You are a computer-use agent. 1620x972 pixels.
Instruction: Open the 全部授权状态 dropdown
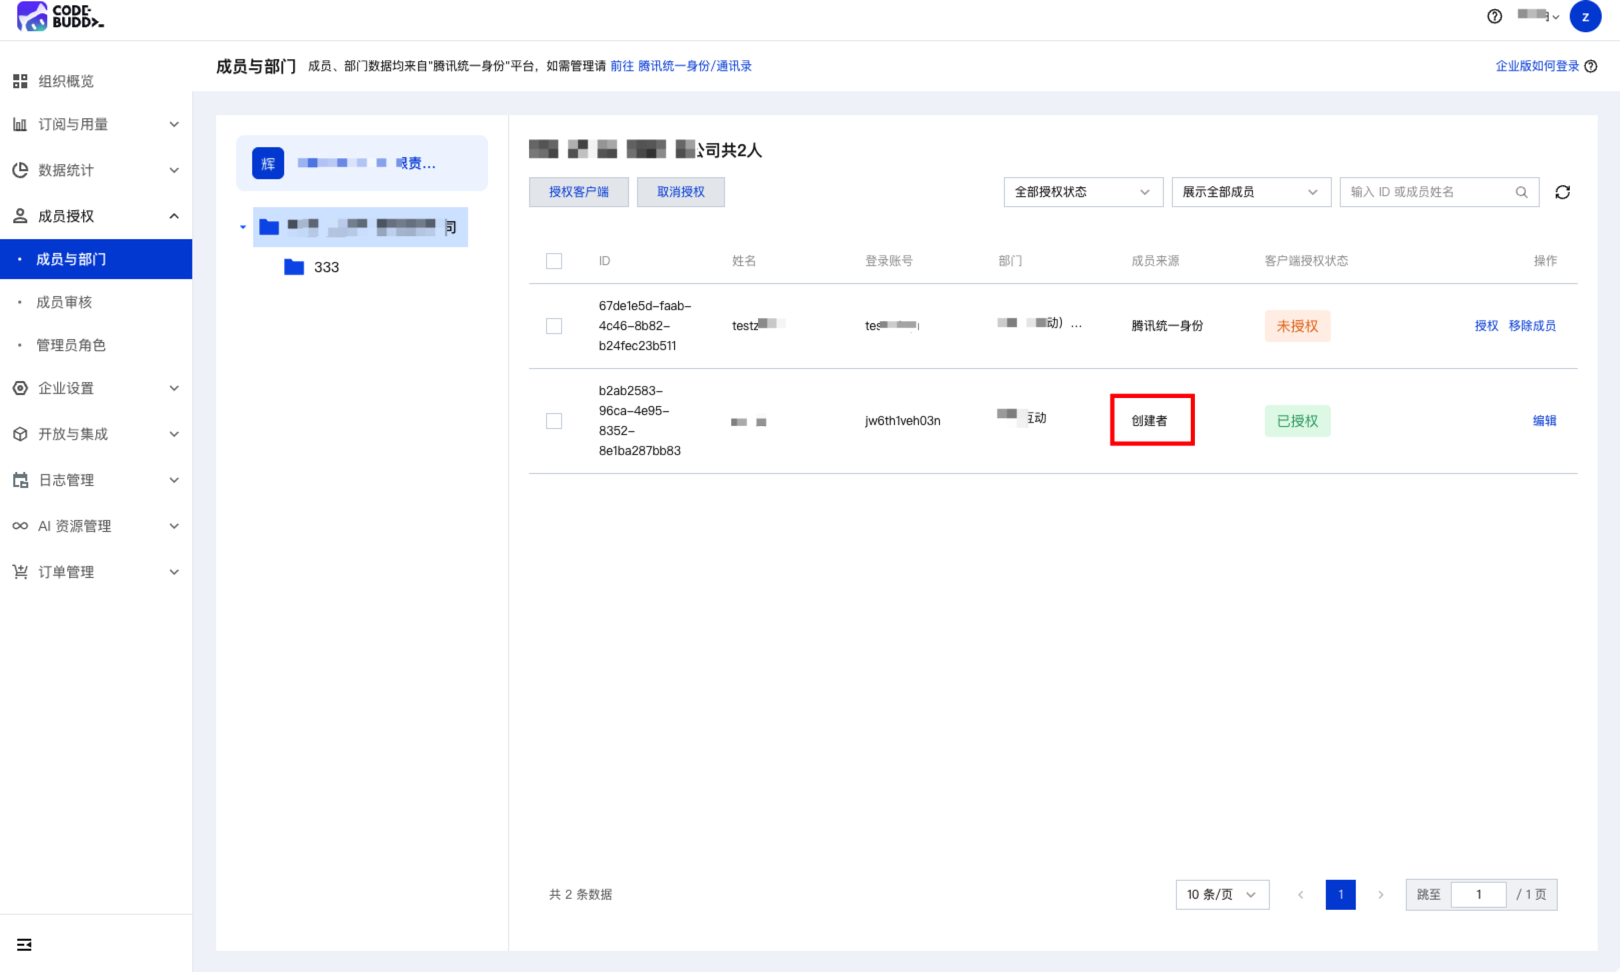1082,192
